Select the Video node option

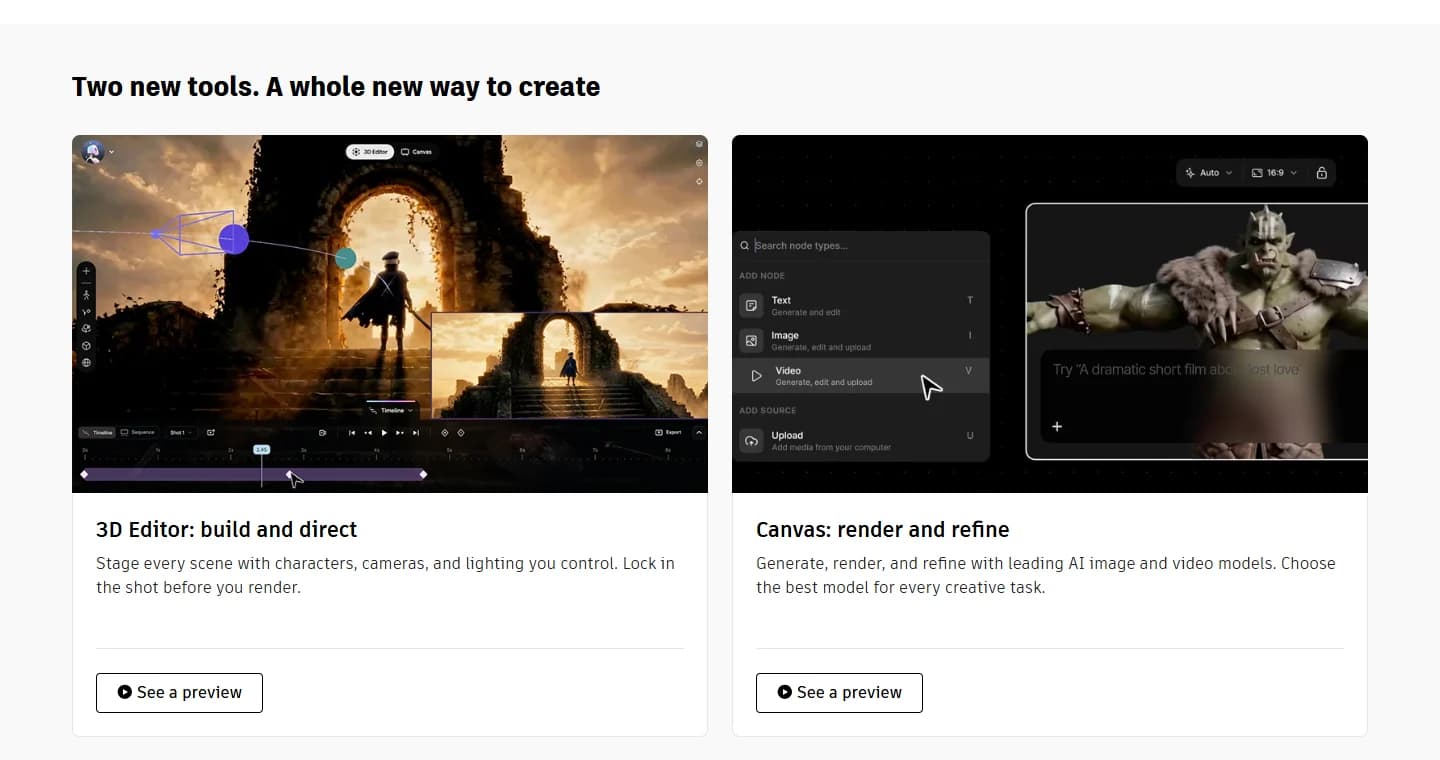862,375
